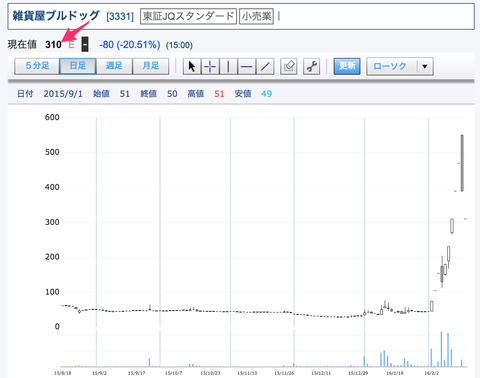
Task: Click the dropdown arrow beside ローソク
Action: [x=425, y=66]
